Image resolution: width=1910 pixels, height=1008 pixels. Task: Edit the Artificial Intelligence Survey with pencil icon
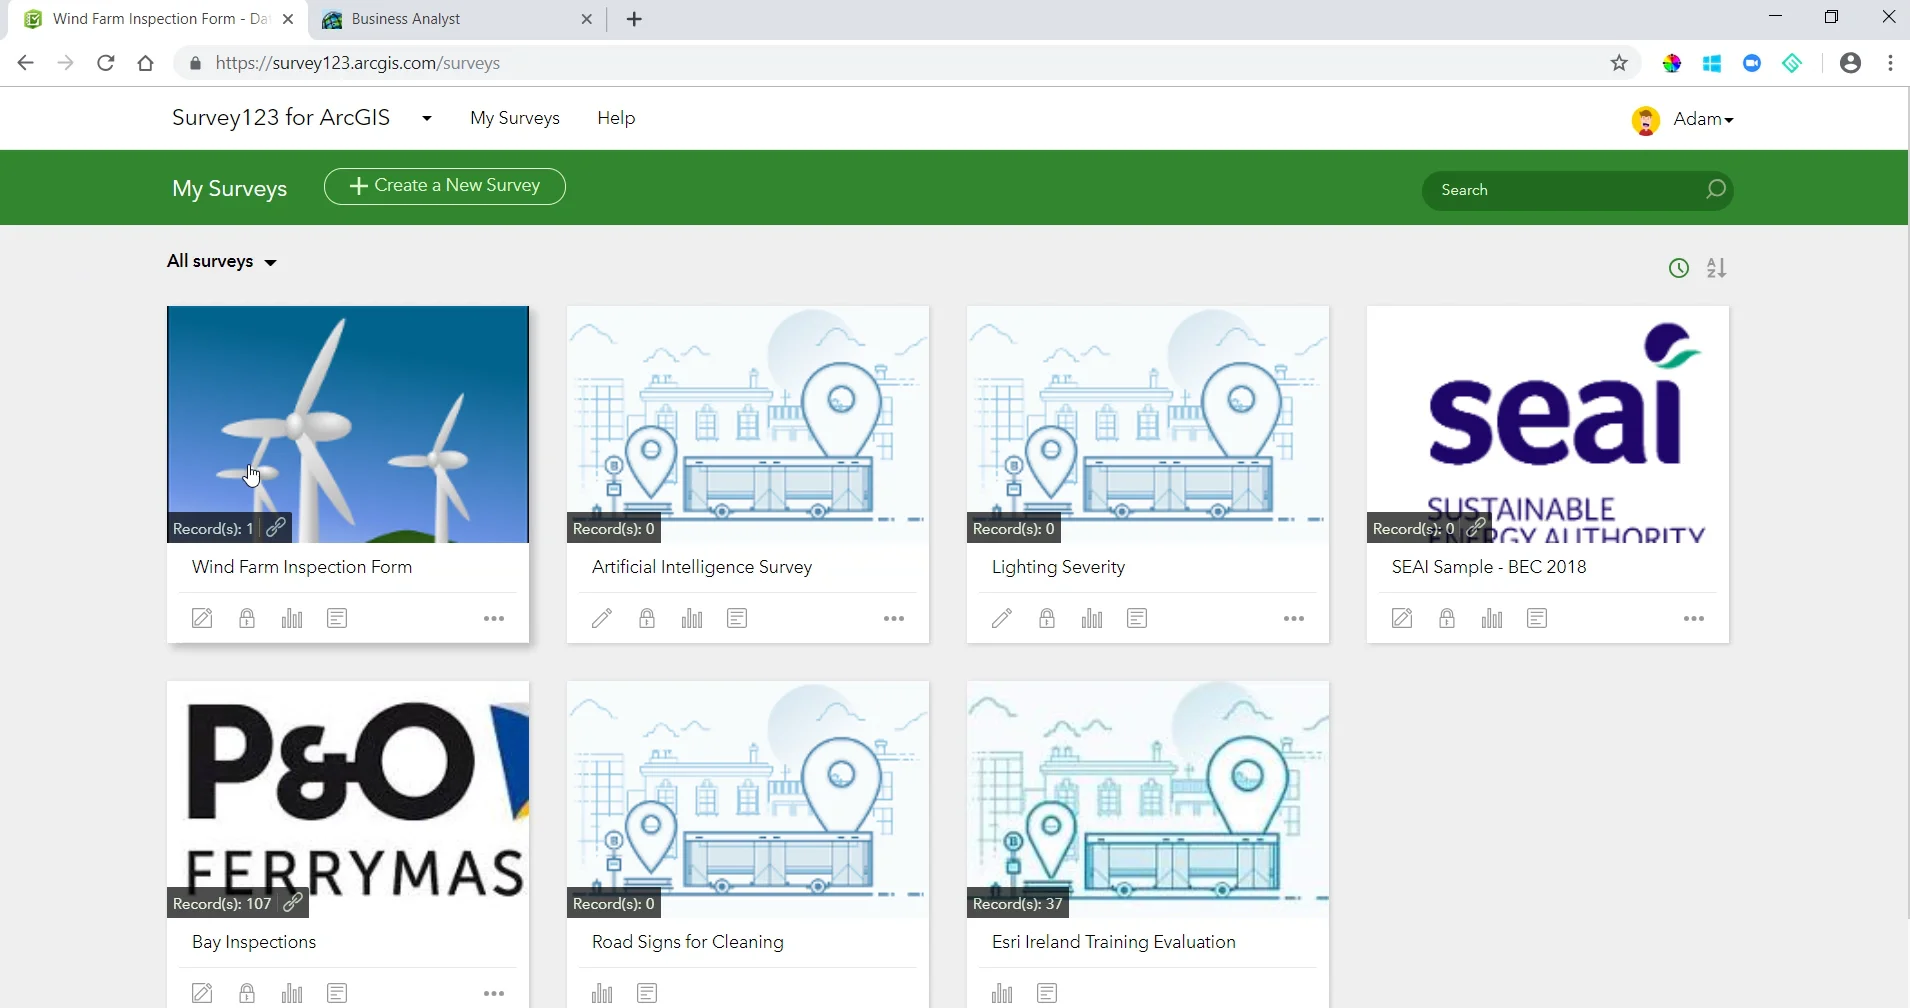click(602, 618)
